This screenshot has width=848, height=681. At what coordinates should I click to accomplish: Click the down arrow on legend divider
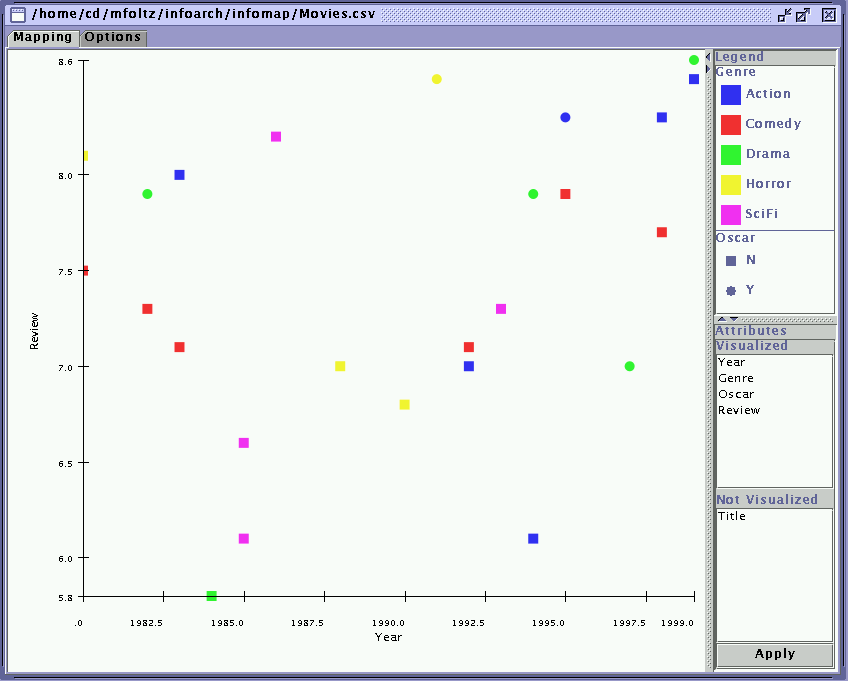[734, 319]
